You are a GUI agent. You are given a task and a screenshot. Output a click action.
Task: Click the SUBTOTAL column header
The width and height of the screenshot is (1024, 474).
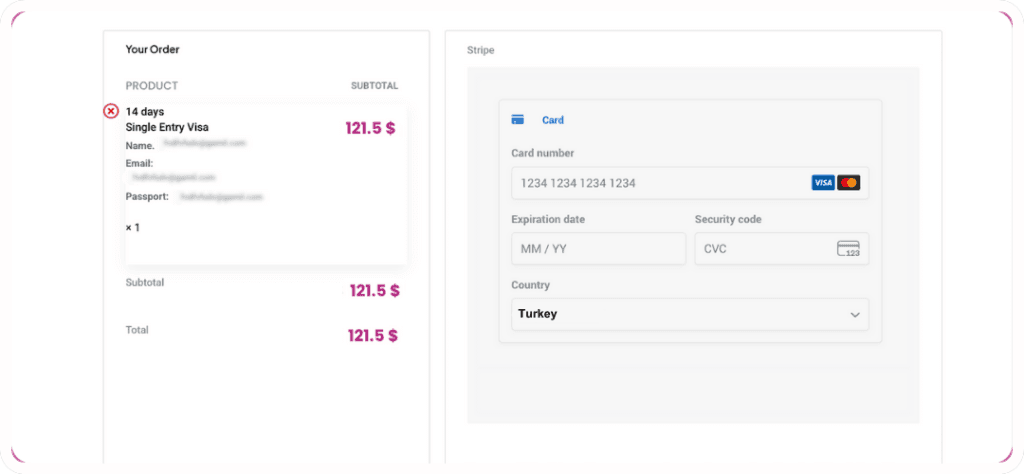click(374, 86)
